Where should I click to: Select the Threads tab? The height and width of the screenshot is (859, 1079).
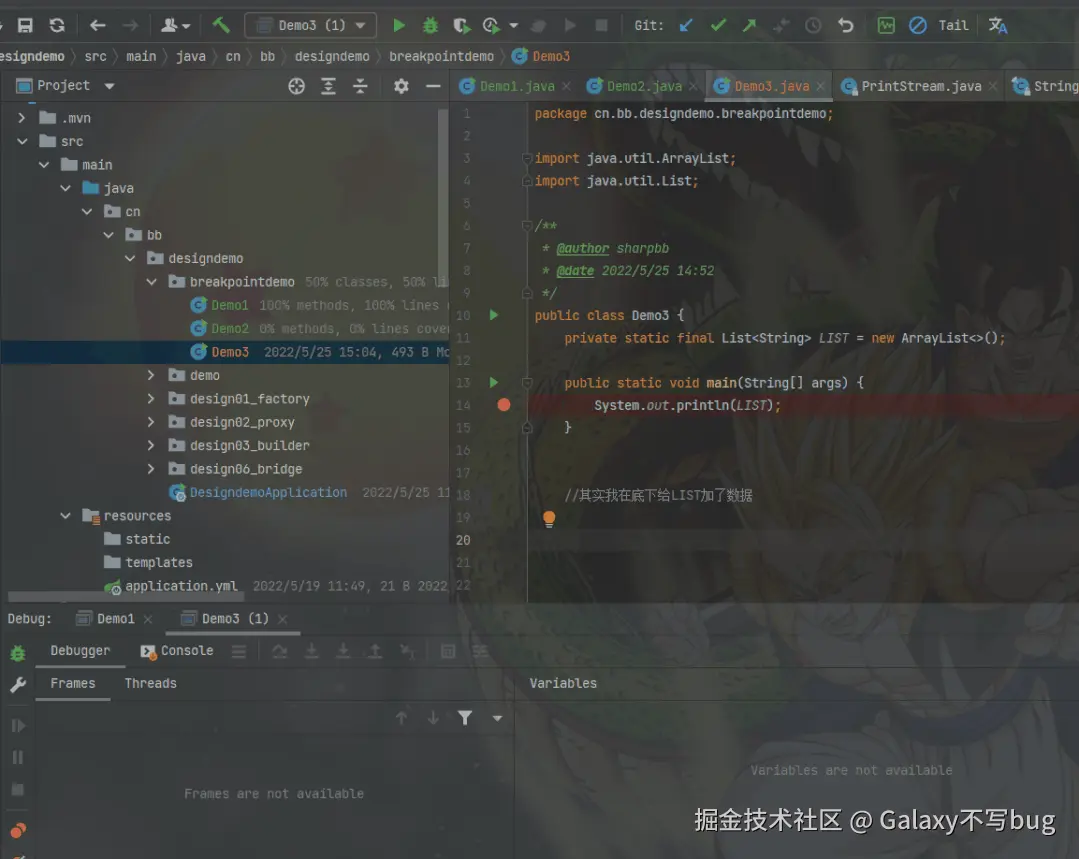pos(151,683)
